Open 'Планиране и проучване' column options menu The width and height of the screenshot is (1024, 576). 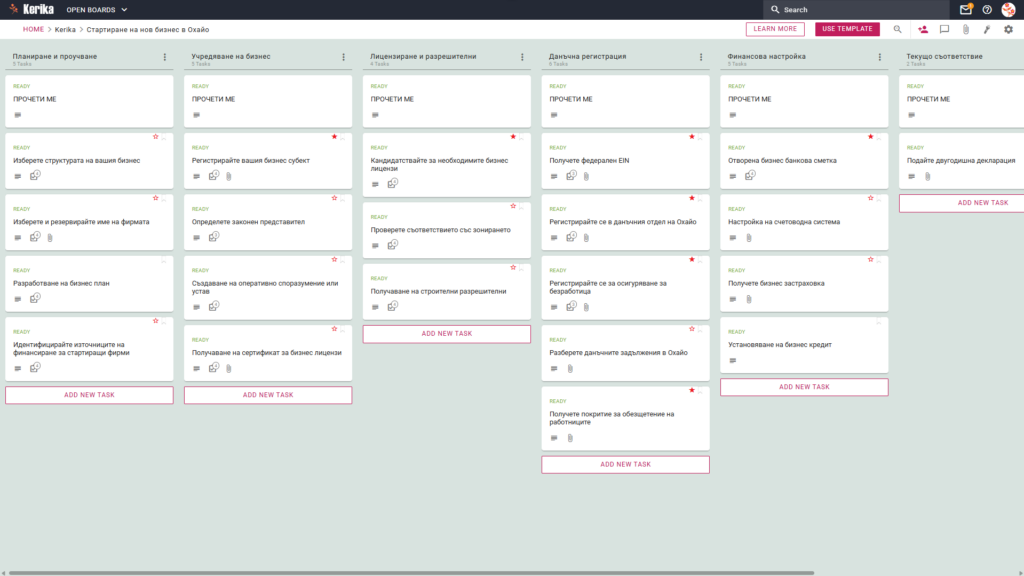point(165,57)
